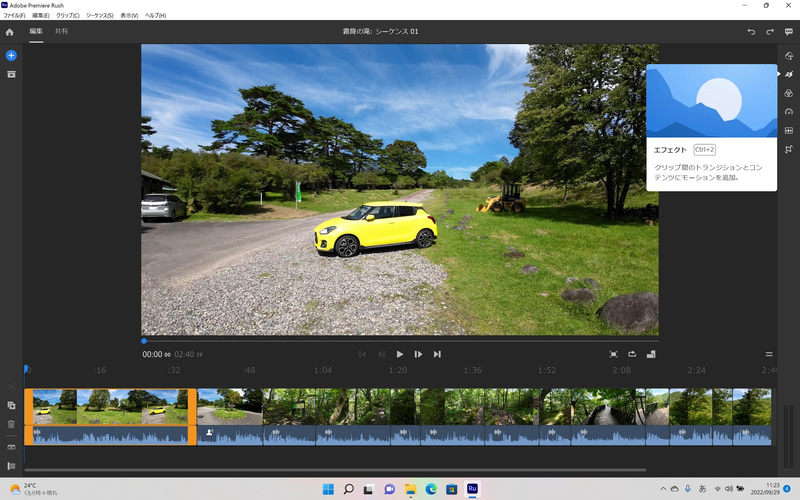Go to the Home screen icon
800x500 pixels.
click(10, 32)
